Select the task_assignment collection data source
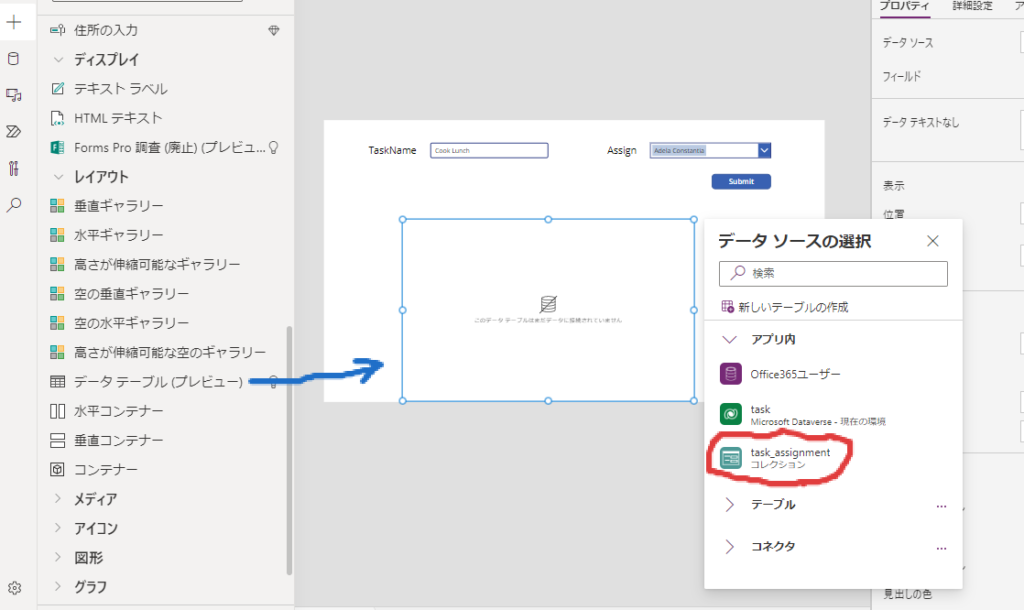The width and height of the screenshot is (1024, 610). click(790, 458)
